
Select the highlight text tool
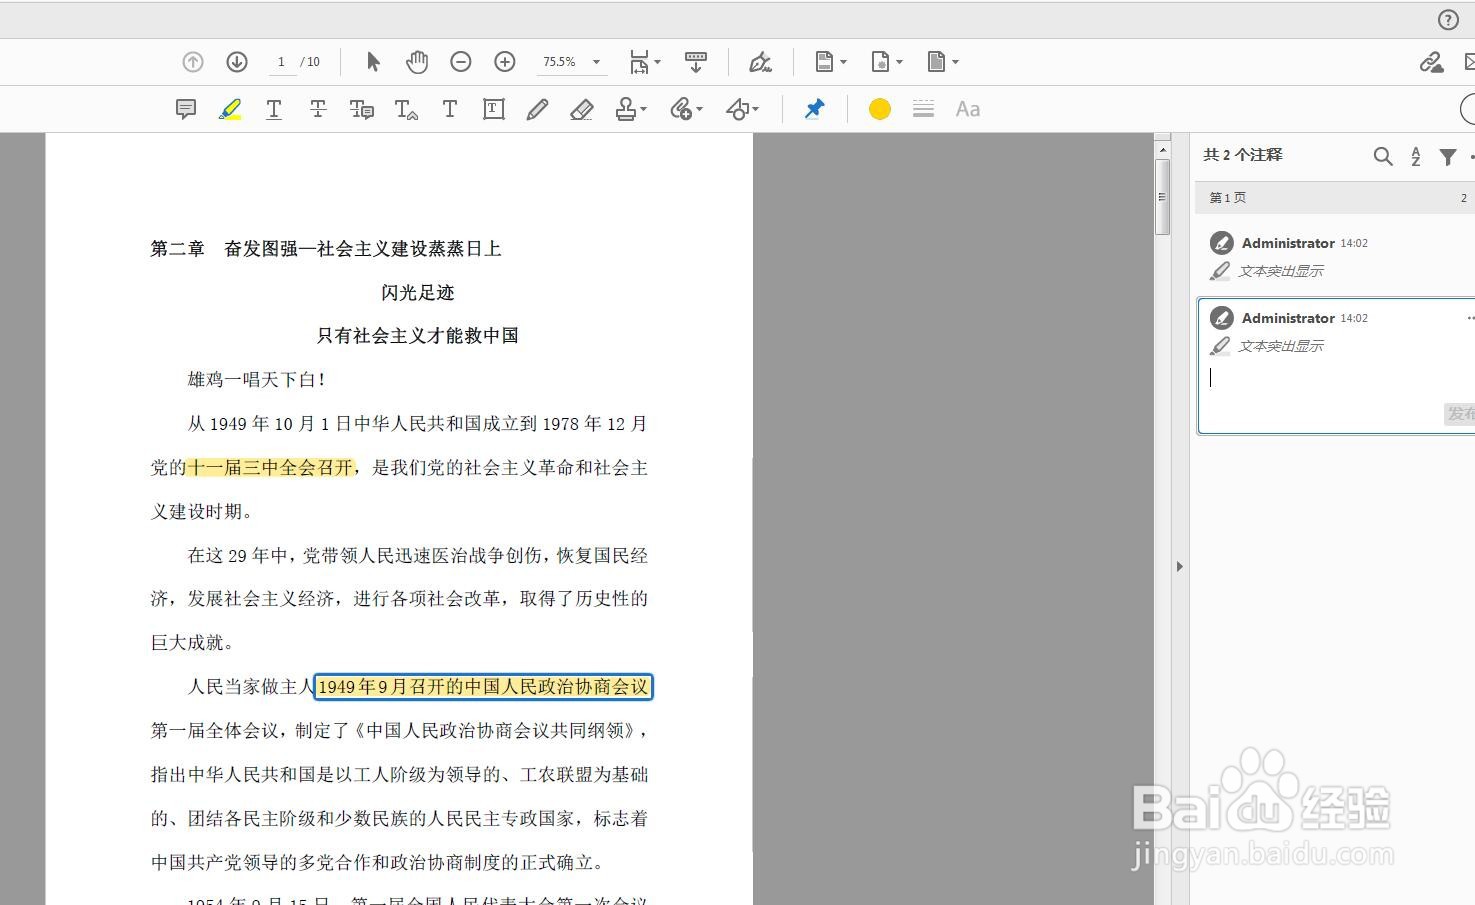[x=230, y=109]
